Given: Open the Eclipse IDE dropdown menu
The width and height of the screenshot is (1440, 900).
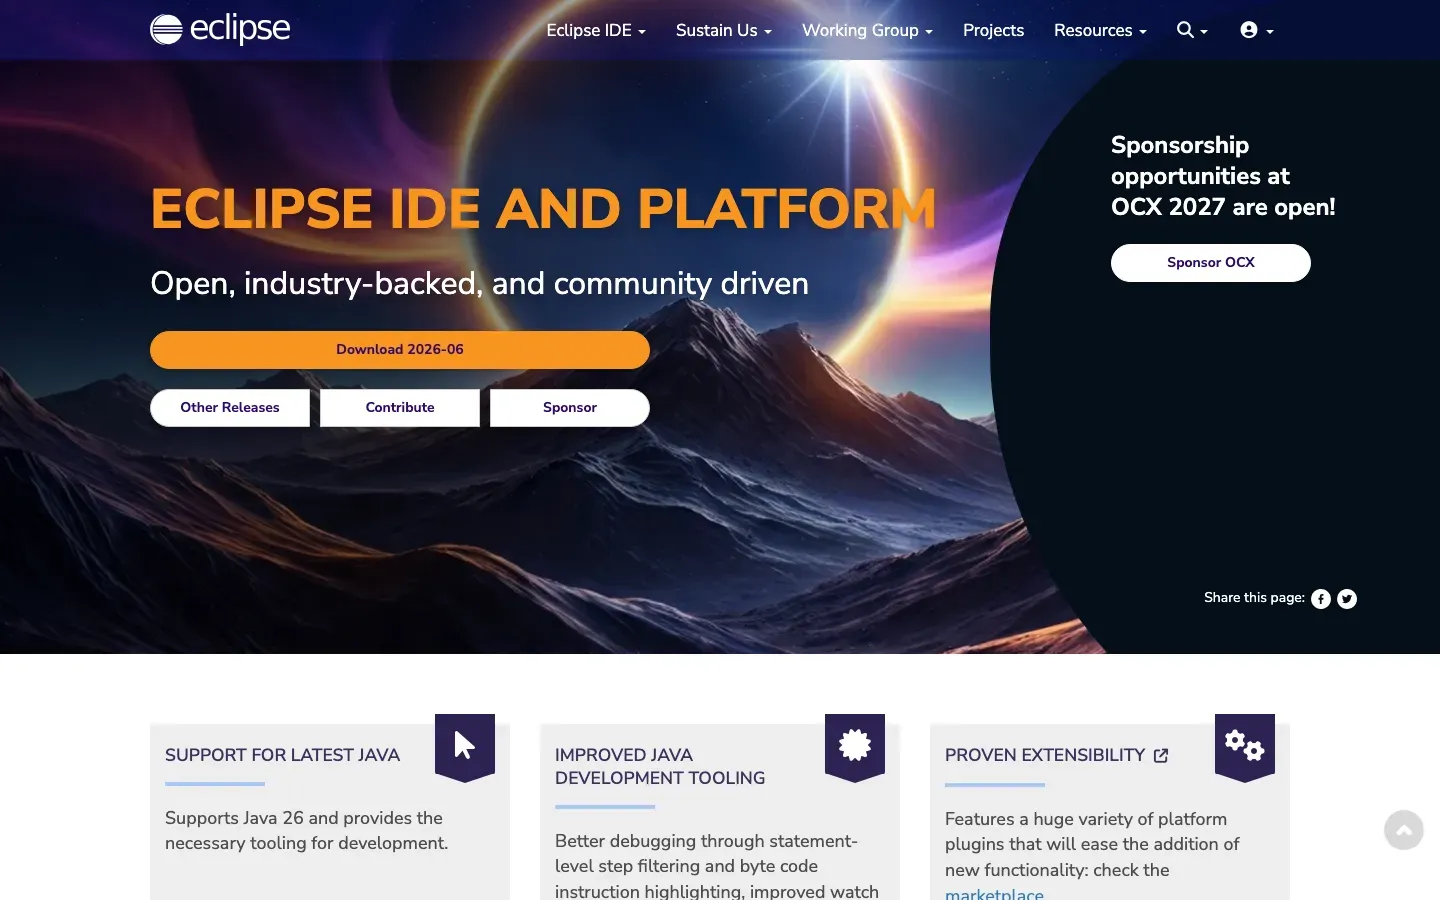Looking at the screenshot, I should pyautogui.click(x=596, y=30).
